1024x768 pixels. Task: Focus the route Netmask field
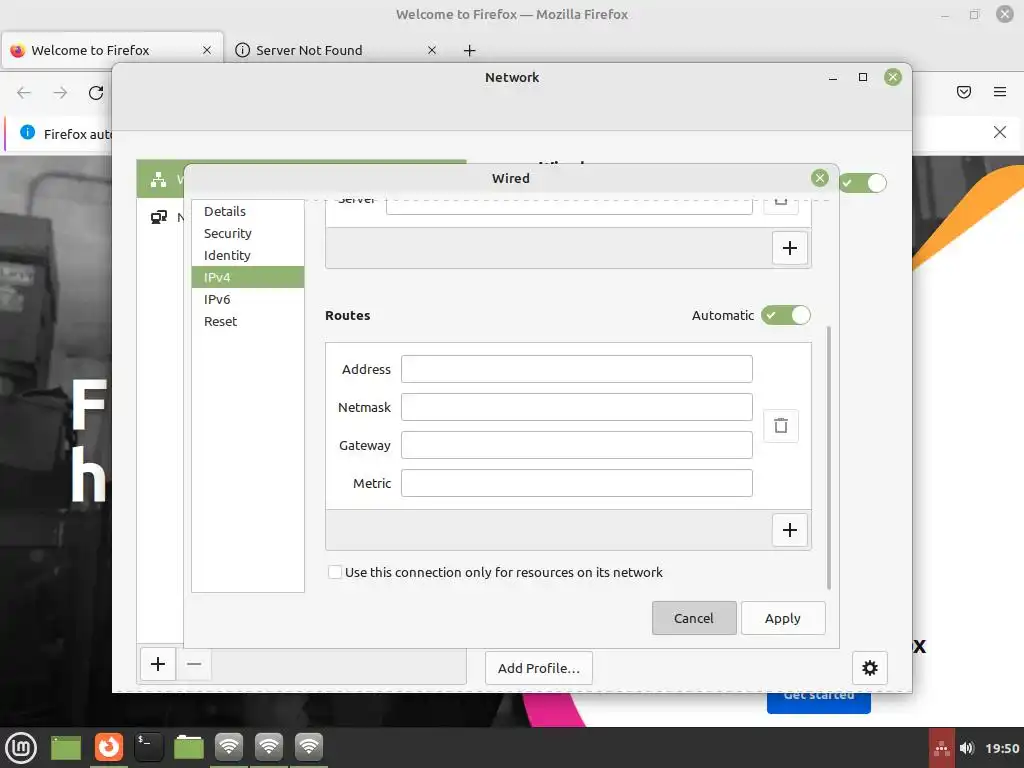pos(577,408)
